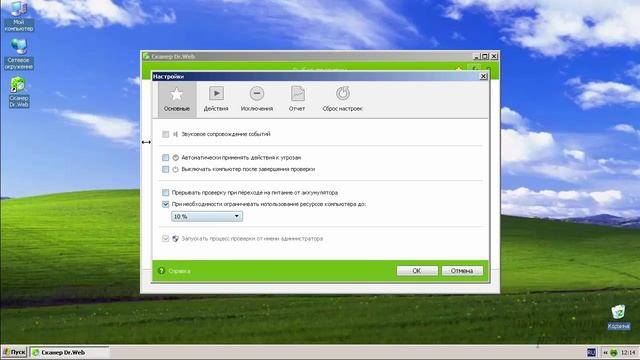
Task: Open the Пуск start menu
Action: [x=14, y=352]
